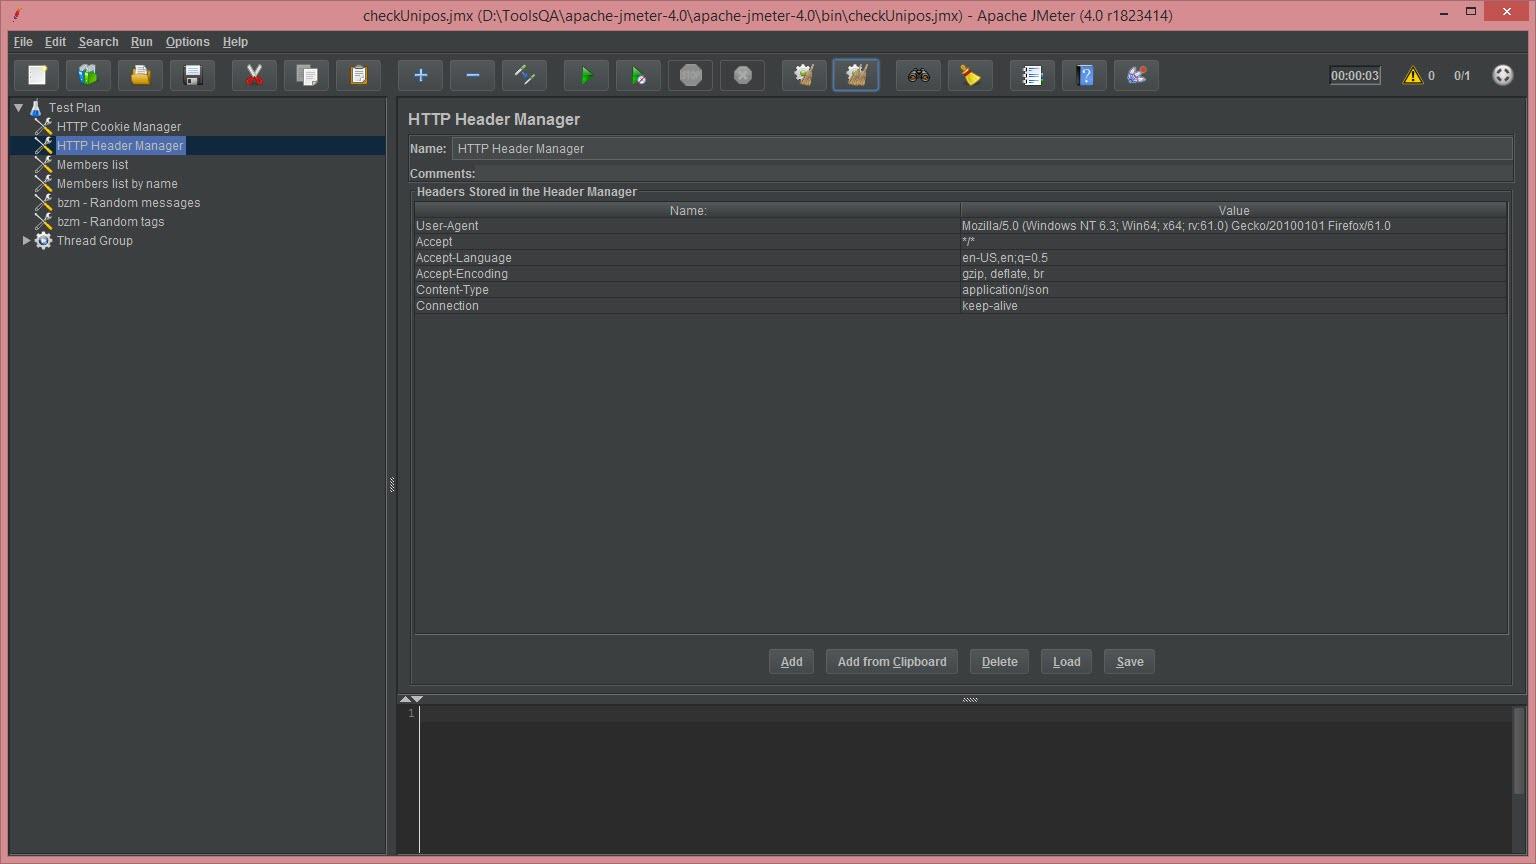Viewport: 1536px width, 864px height.
Task: Copy the selected element using toolbar icon
Action: (x=307, y=75)
